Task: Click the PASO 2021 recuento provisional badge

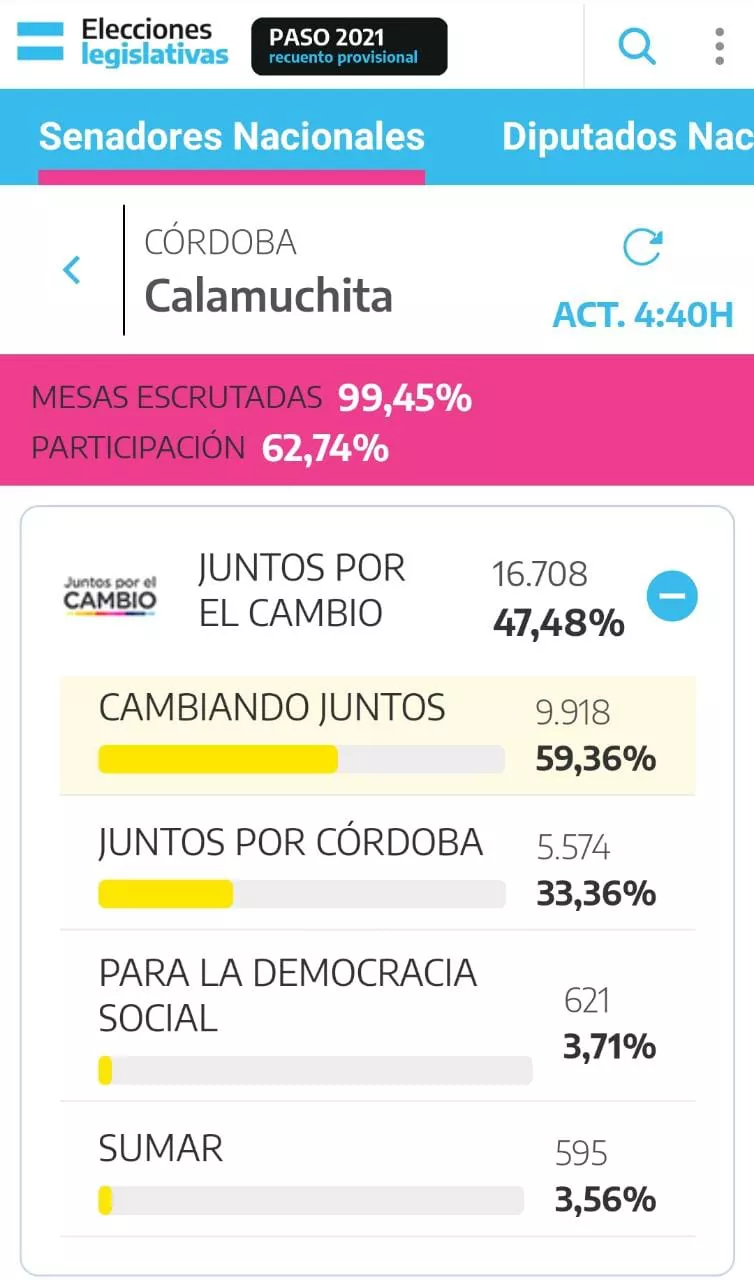Action: [349, 46]
